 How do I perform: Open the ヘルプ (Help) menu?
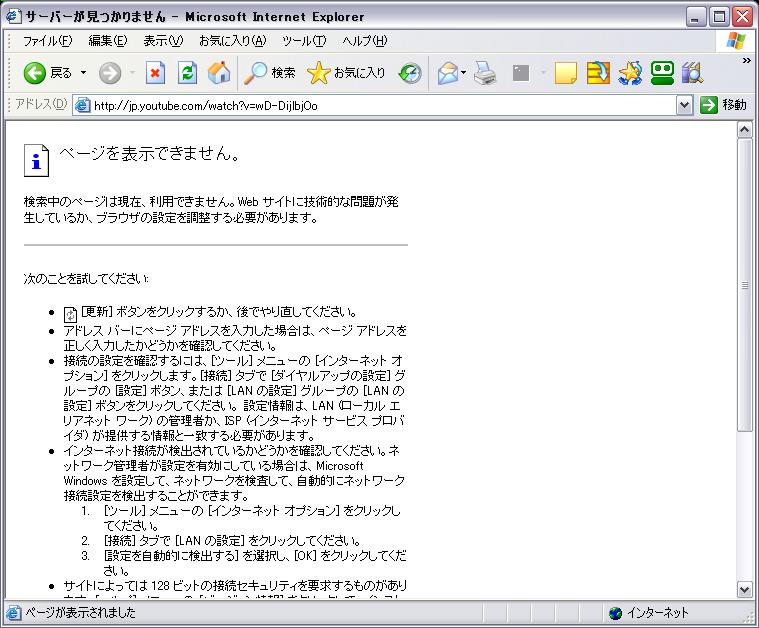click(365, 41)
